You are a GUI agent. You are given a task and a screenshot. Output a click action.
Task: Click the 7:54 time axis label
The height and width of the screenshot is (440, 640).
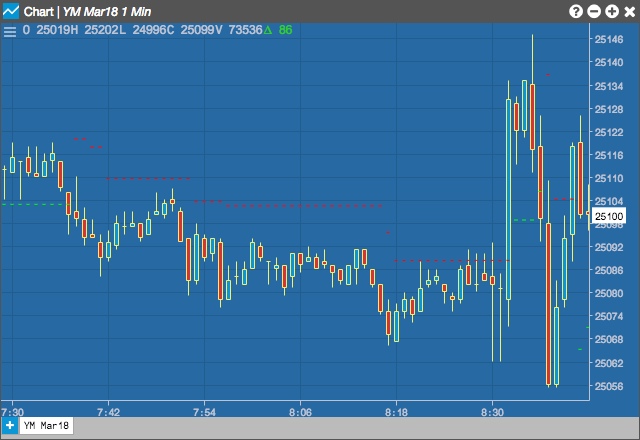tap(204, 412)
